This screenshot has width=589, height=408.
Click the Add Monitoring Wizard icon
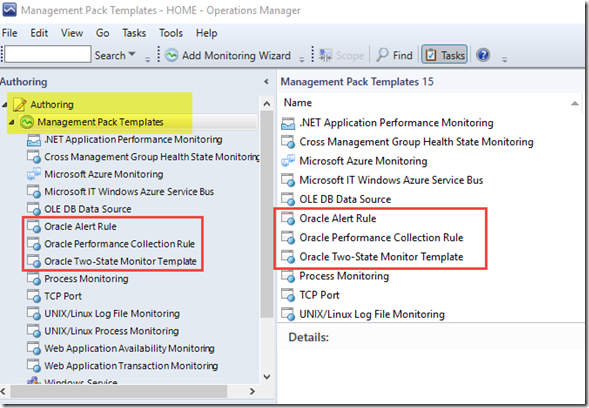tap(172, 55)
